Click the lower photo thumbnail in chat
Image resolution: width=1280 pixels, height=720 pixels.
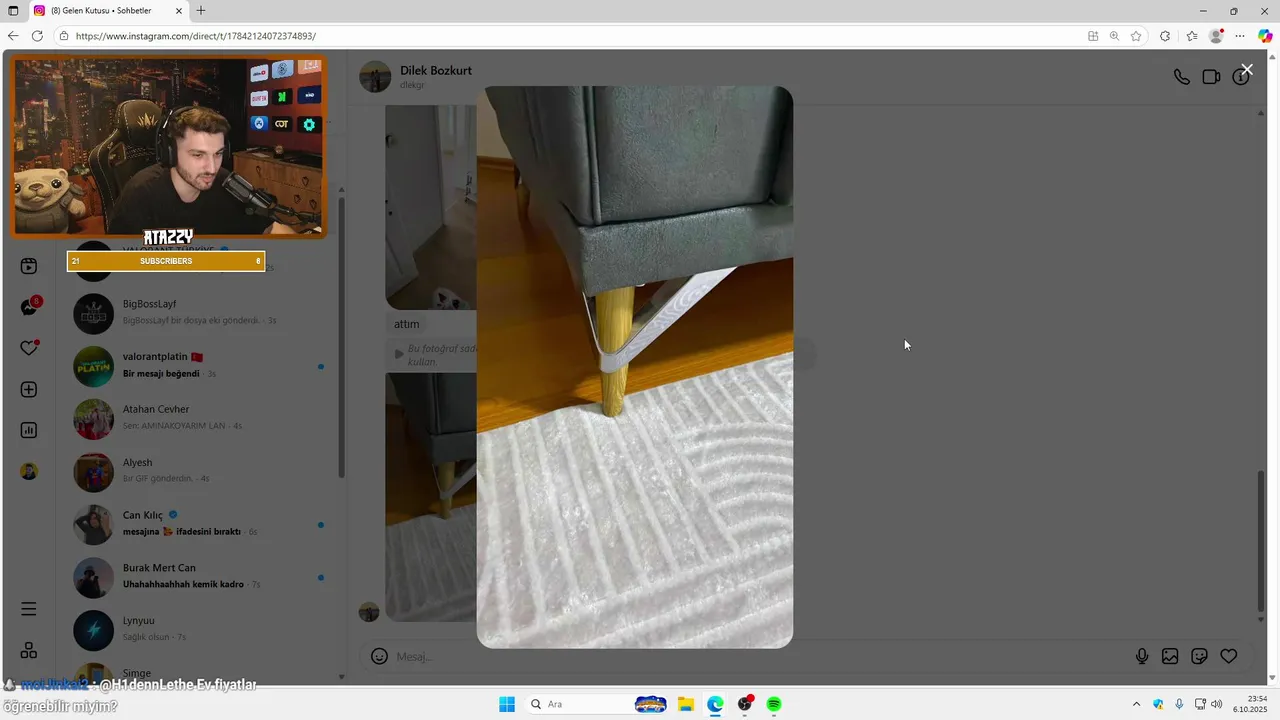coord(430,497)
